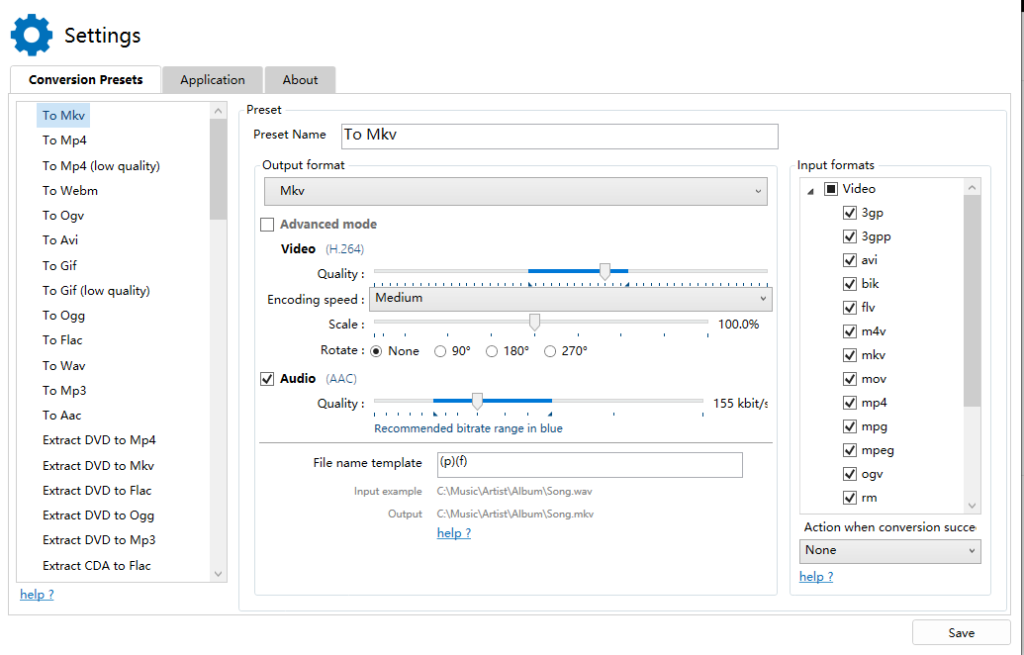Uncheck the 3gp input format
1024x655 pixels.
850,213
